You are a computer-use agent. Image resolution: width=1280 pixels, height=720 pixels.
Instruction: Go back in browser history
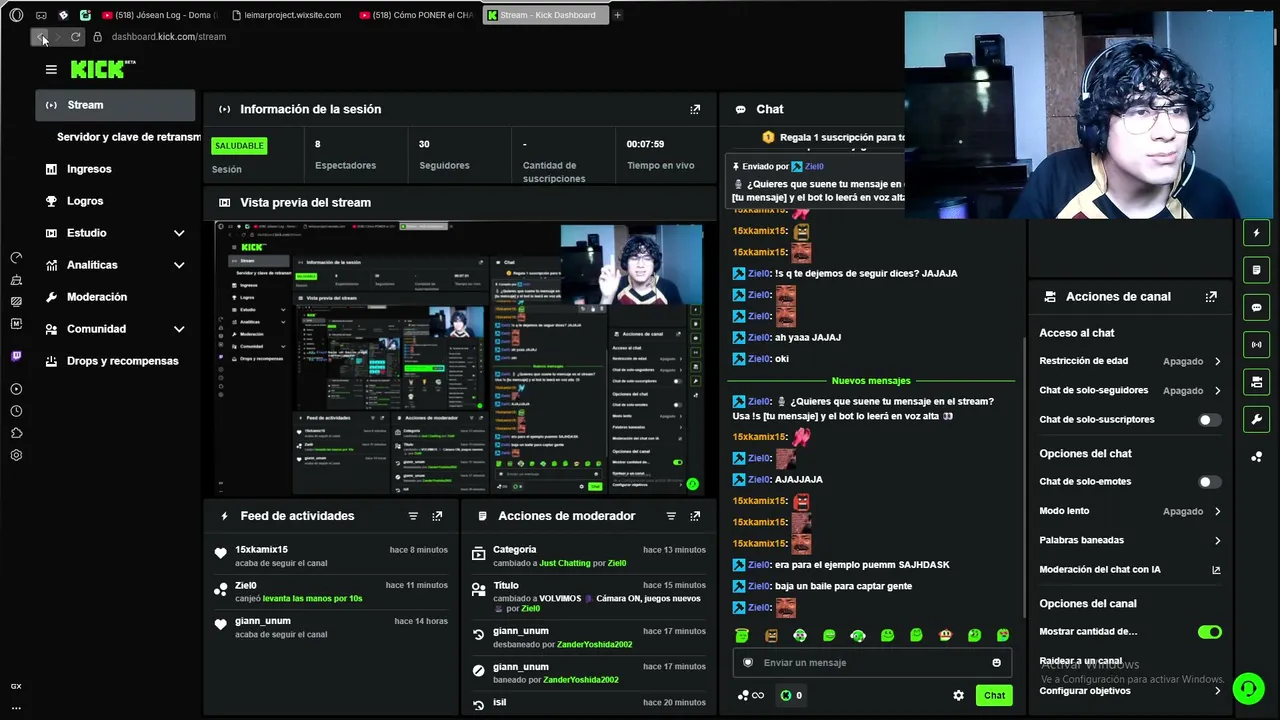(x=41, y=37)
